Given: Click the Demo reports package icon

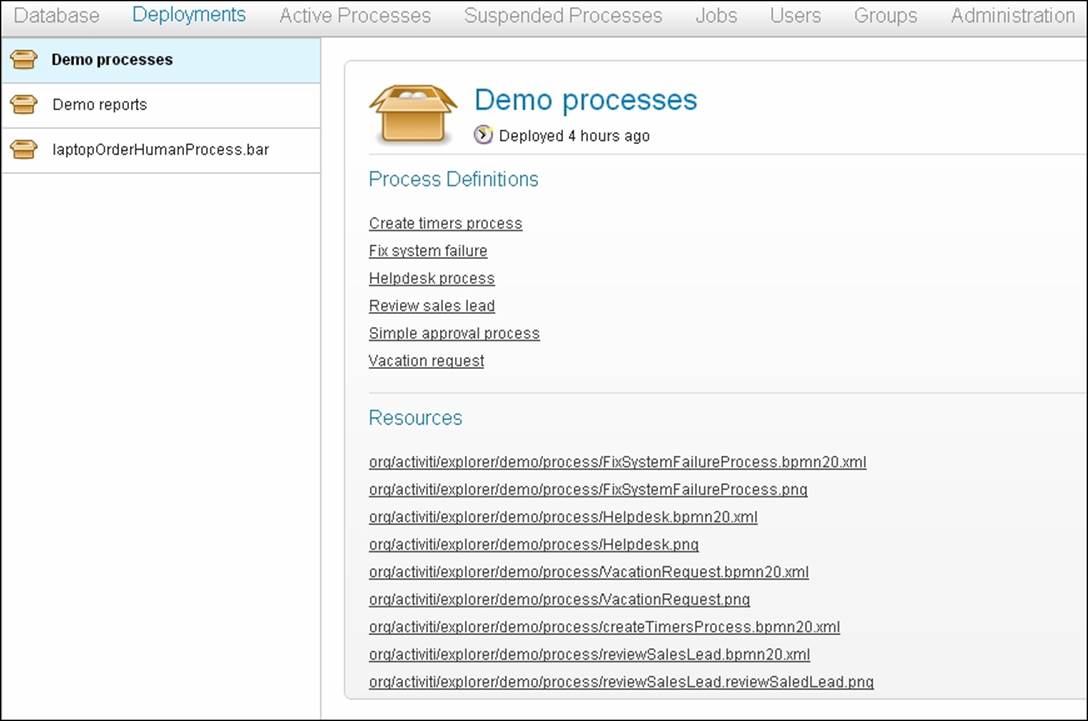Looking at the screenshot, I should click(x=23, y=104).
